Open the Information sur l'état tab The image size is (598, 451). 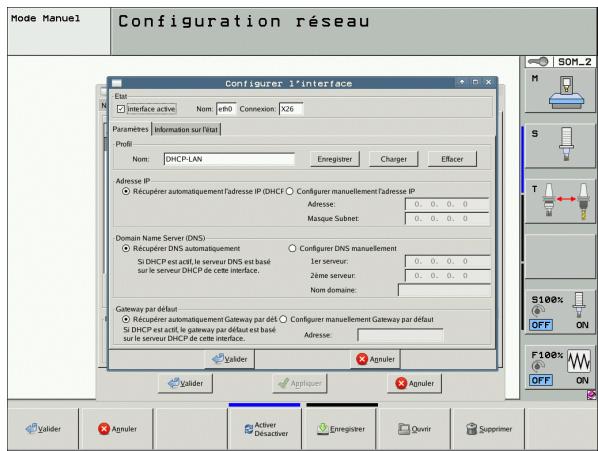pyautogui.click(x=186, y=130)
